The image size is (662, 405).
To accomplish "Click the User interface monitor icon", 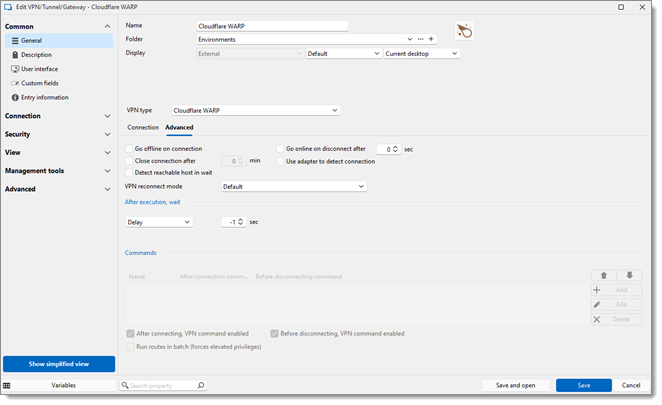I will click(x=15, y=69).
